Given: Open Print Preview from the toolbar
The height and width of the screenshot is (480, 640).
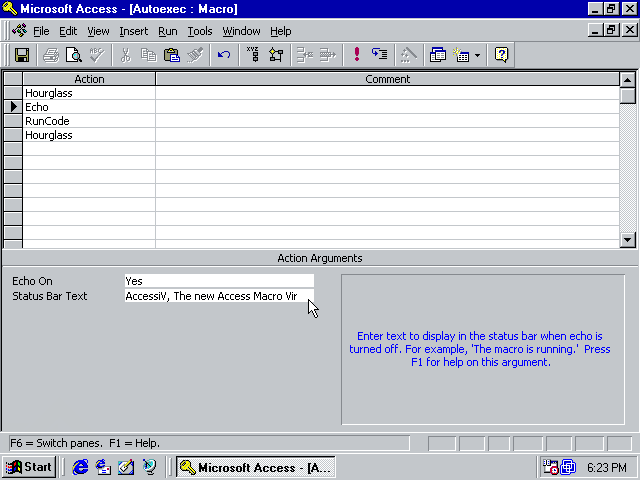Looking at the screenshot, I should tap(74, 55).
